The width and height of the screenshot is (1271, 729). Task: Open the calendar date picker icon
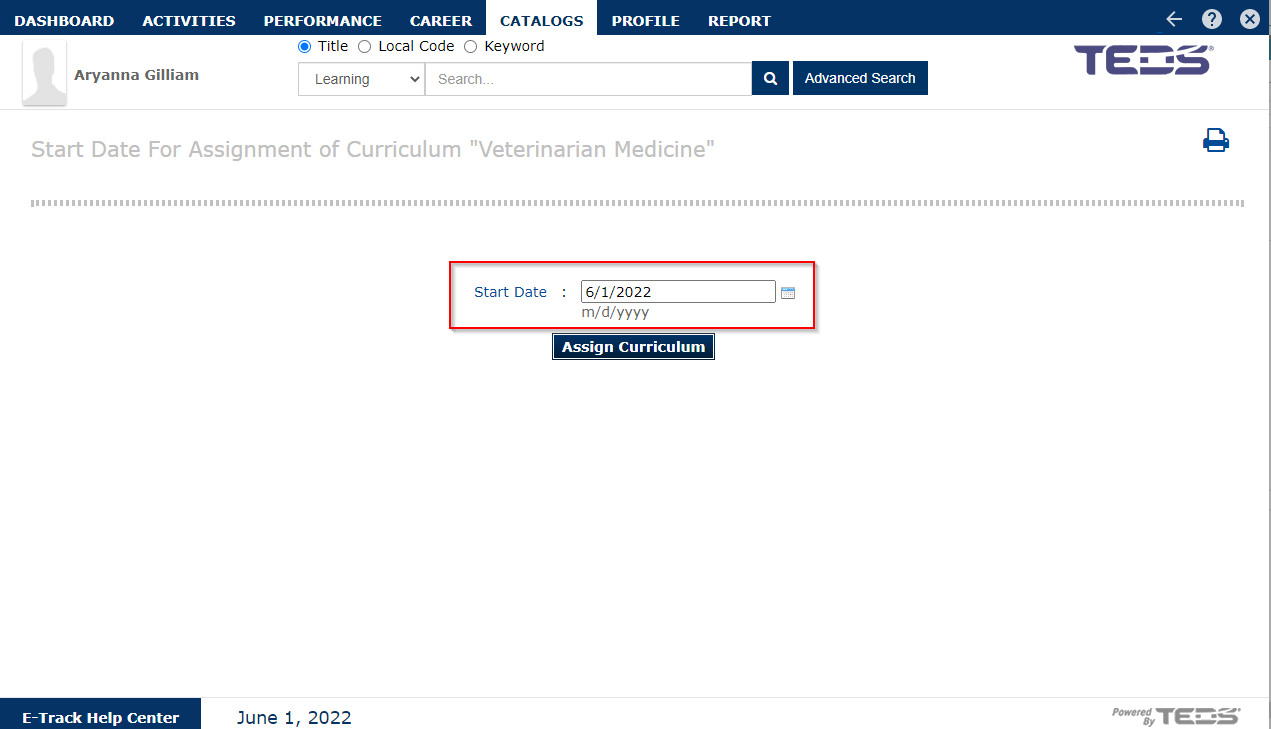coord(788,292)
